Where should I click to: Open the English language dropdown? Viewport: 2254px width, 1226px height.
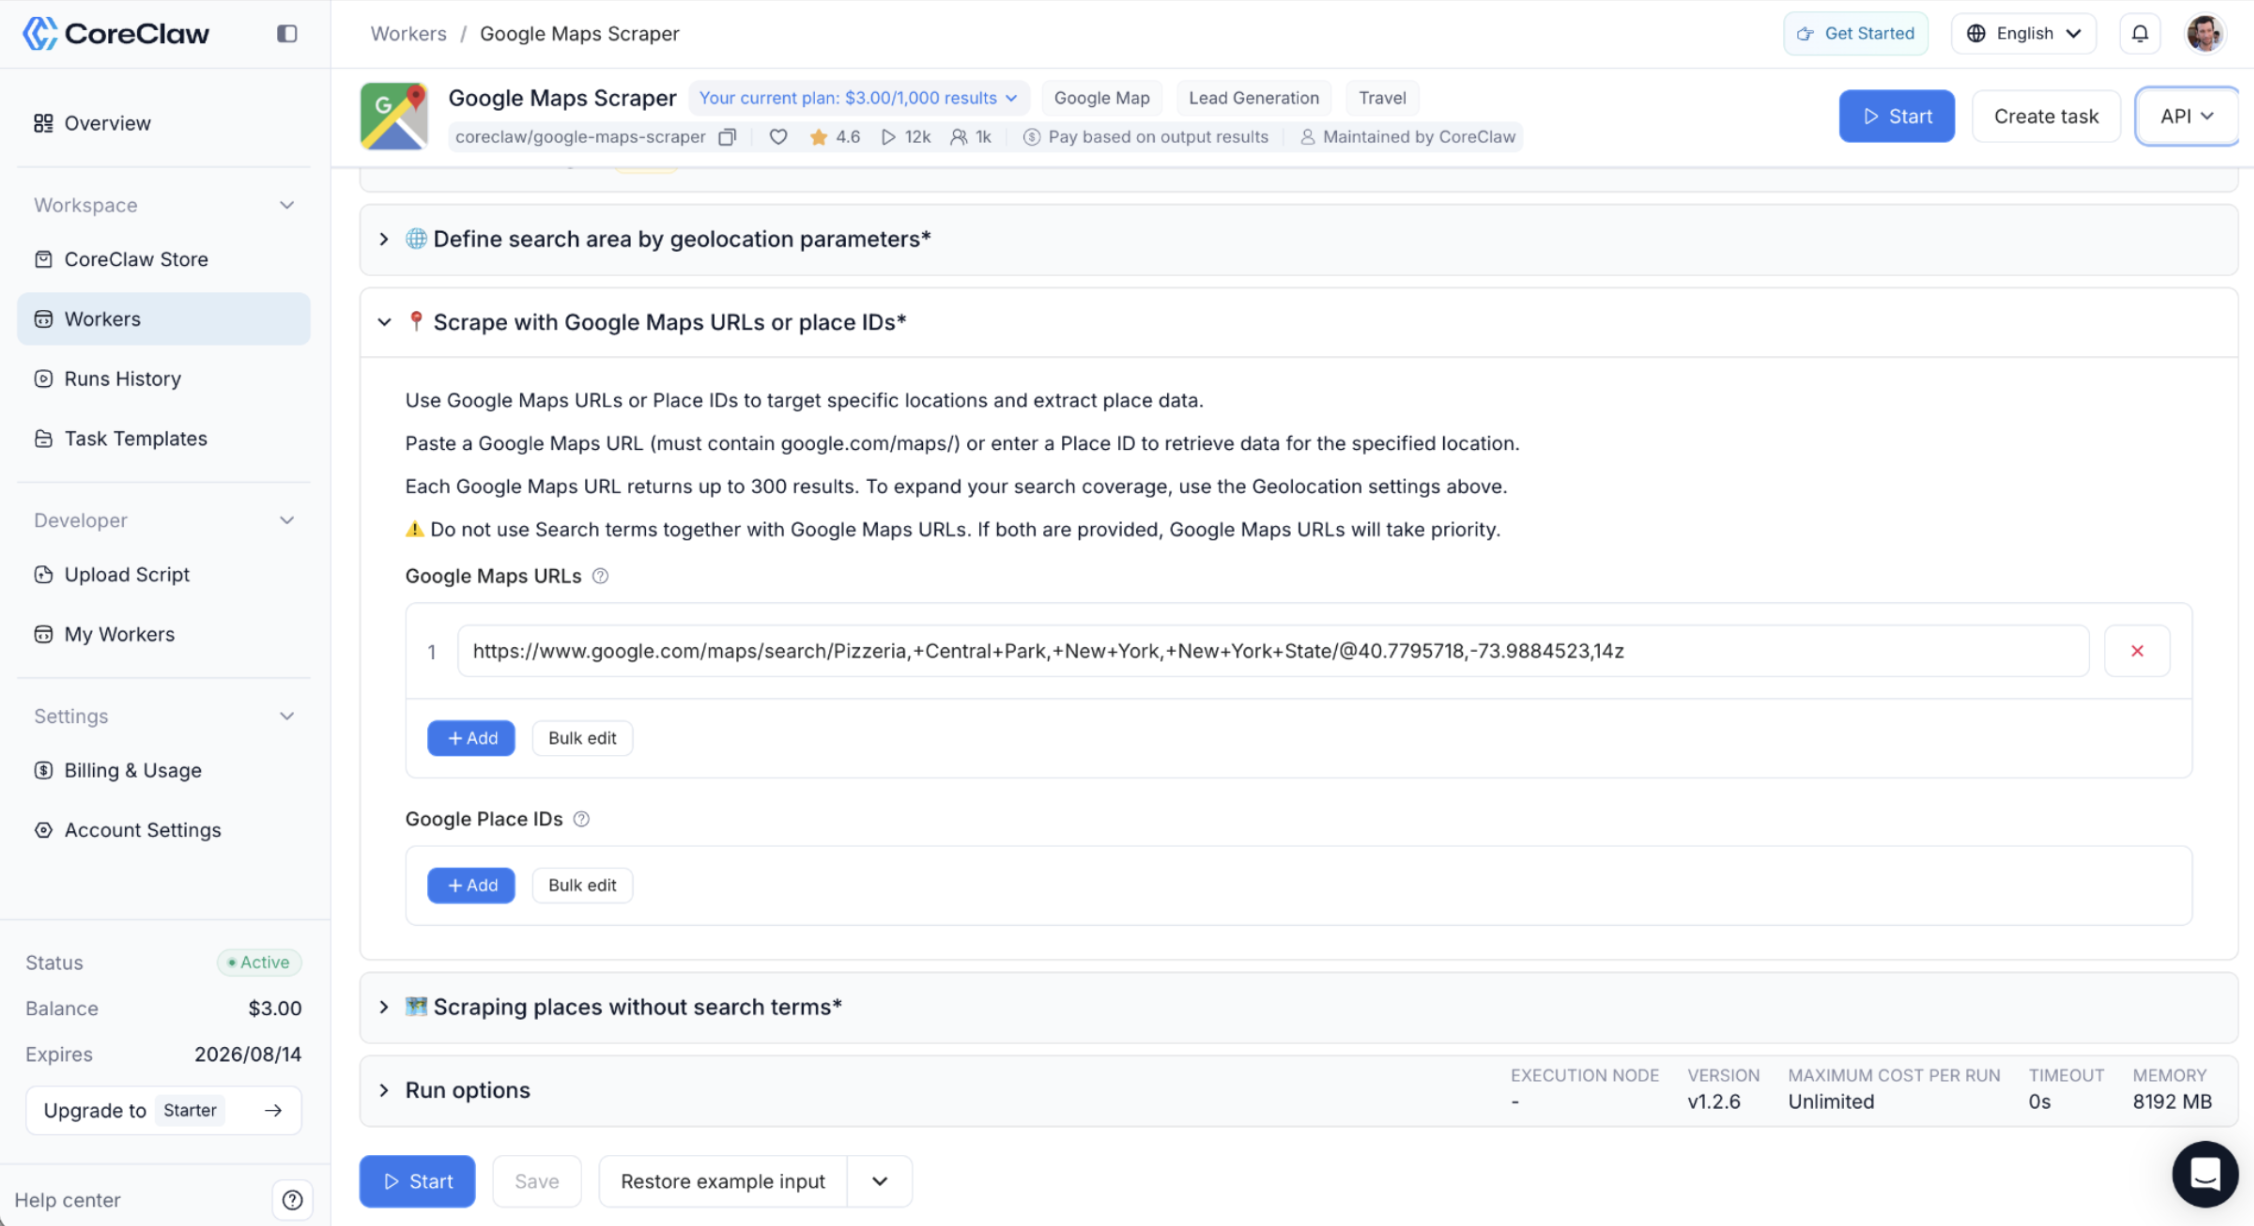(2024, 33)
